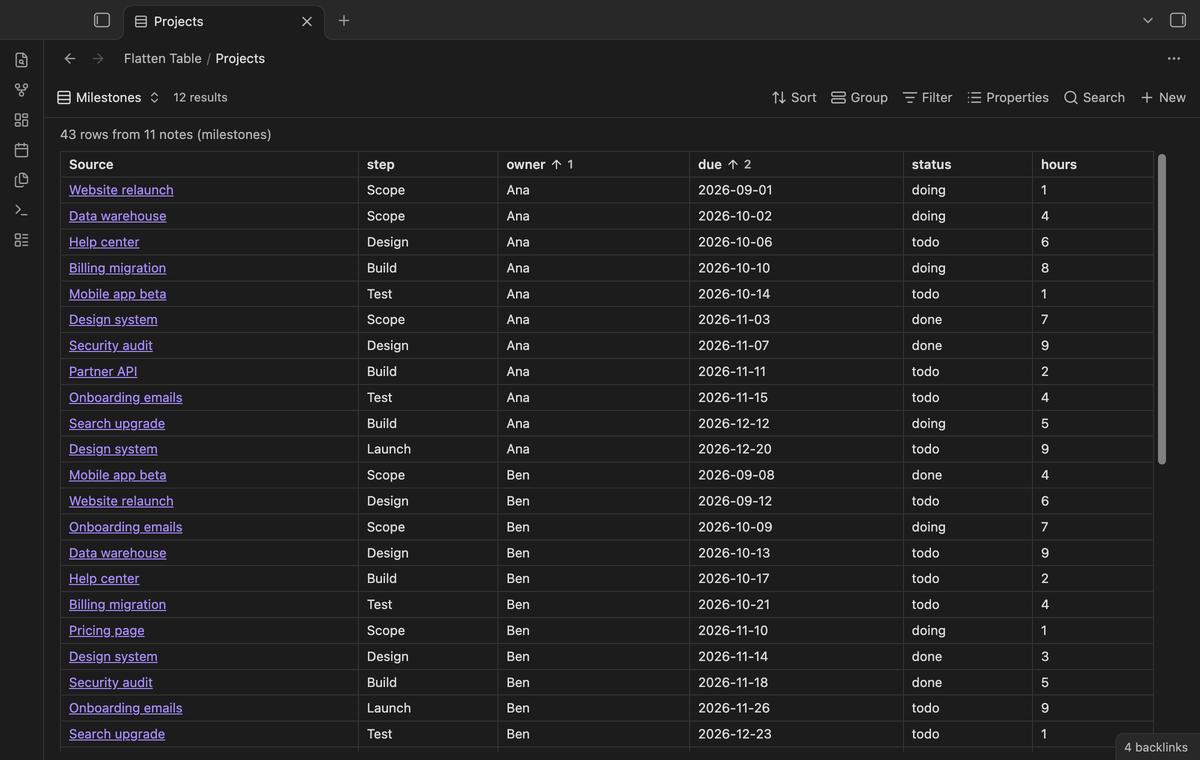Open Help center link in Ana's Design row
Image resolution: width=1200 pixels, height=760 pixels.
pyautogui.click(x=104, y=242)
